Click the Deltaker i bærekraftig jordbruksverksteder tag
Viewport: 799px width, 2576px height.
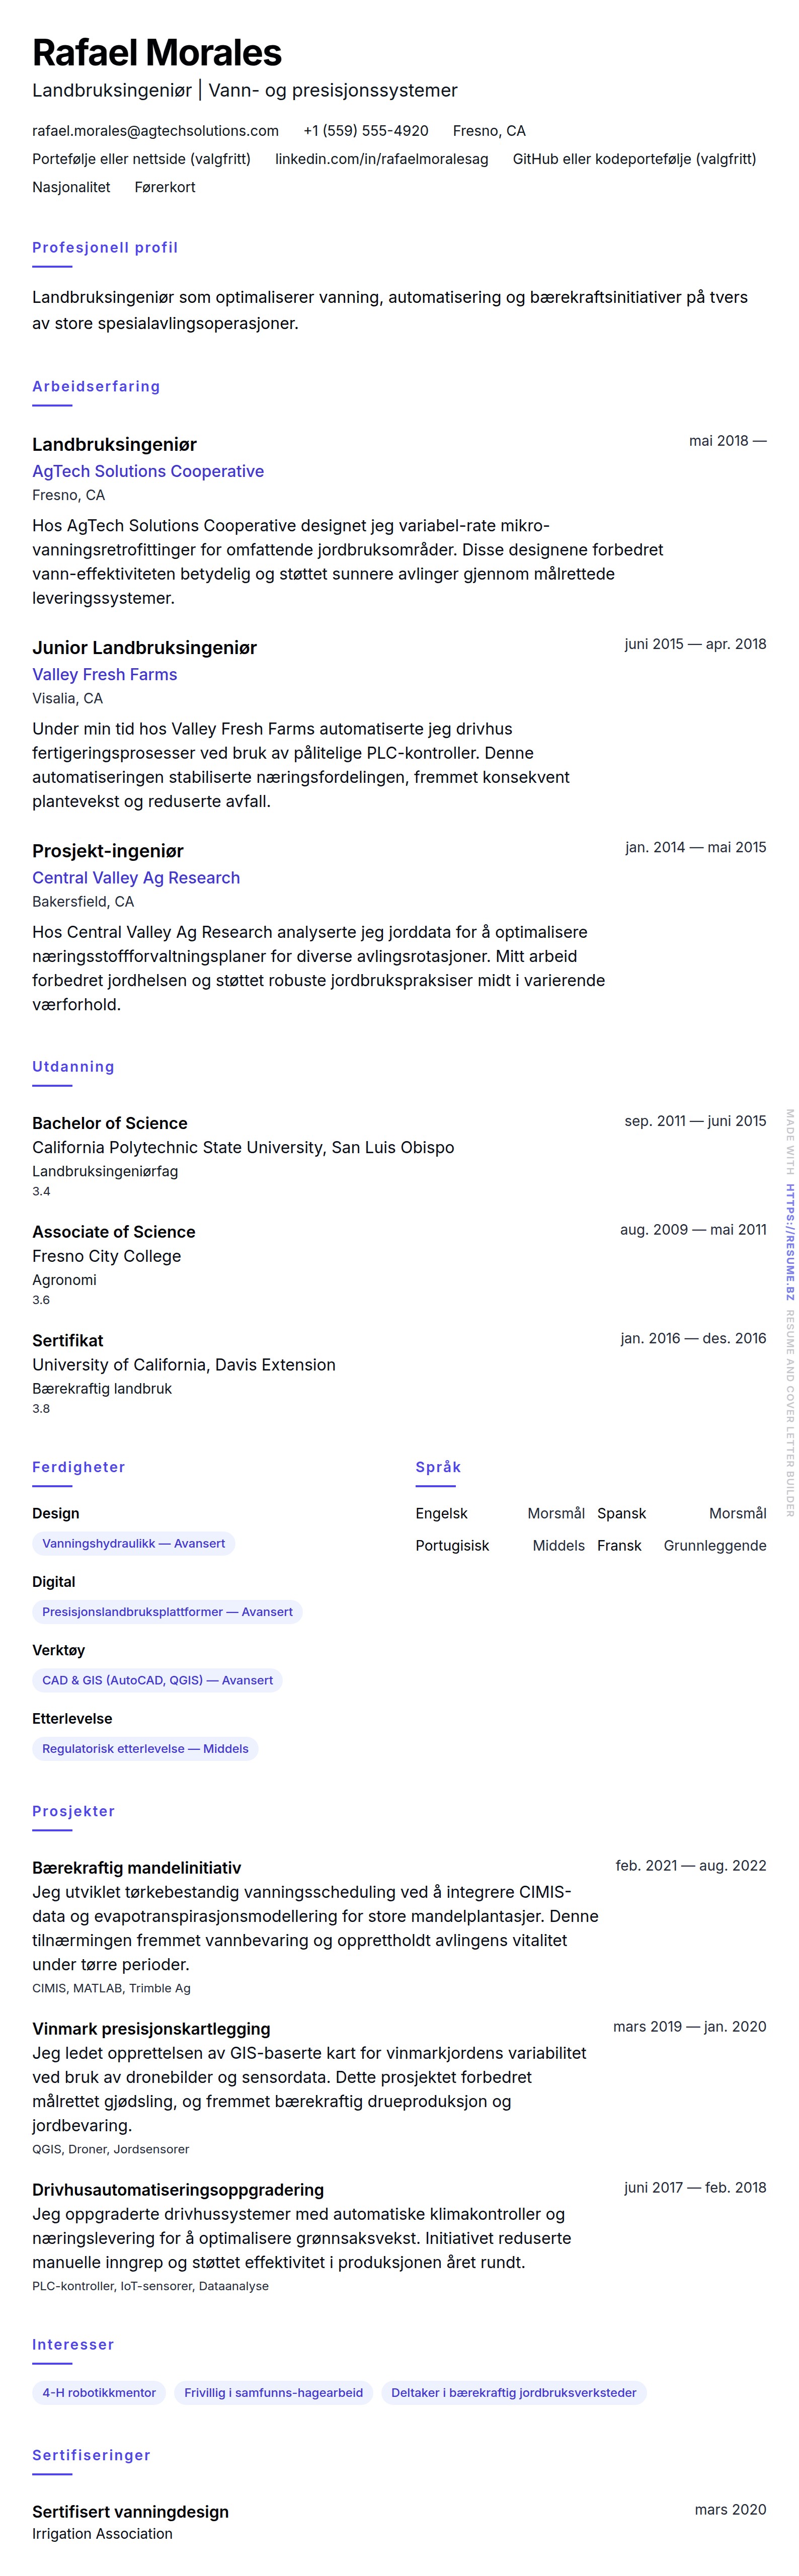click(513, 2392)
